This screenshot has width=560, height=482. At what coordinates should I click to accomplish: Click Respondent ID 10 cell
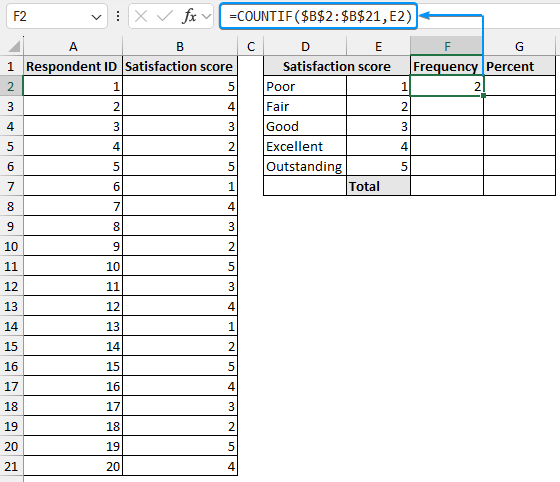click(73, 266)
